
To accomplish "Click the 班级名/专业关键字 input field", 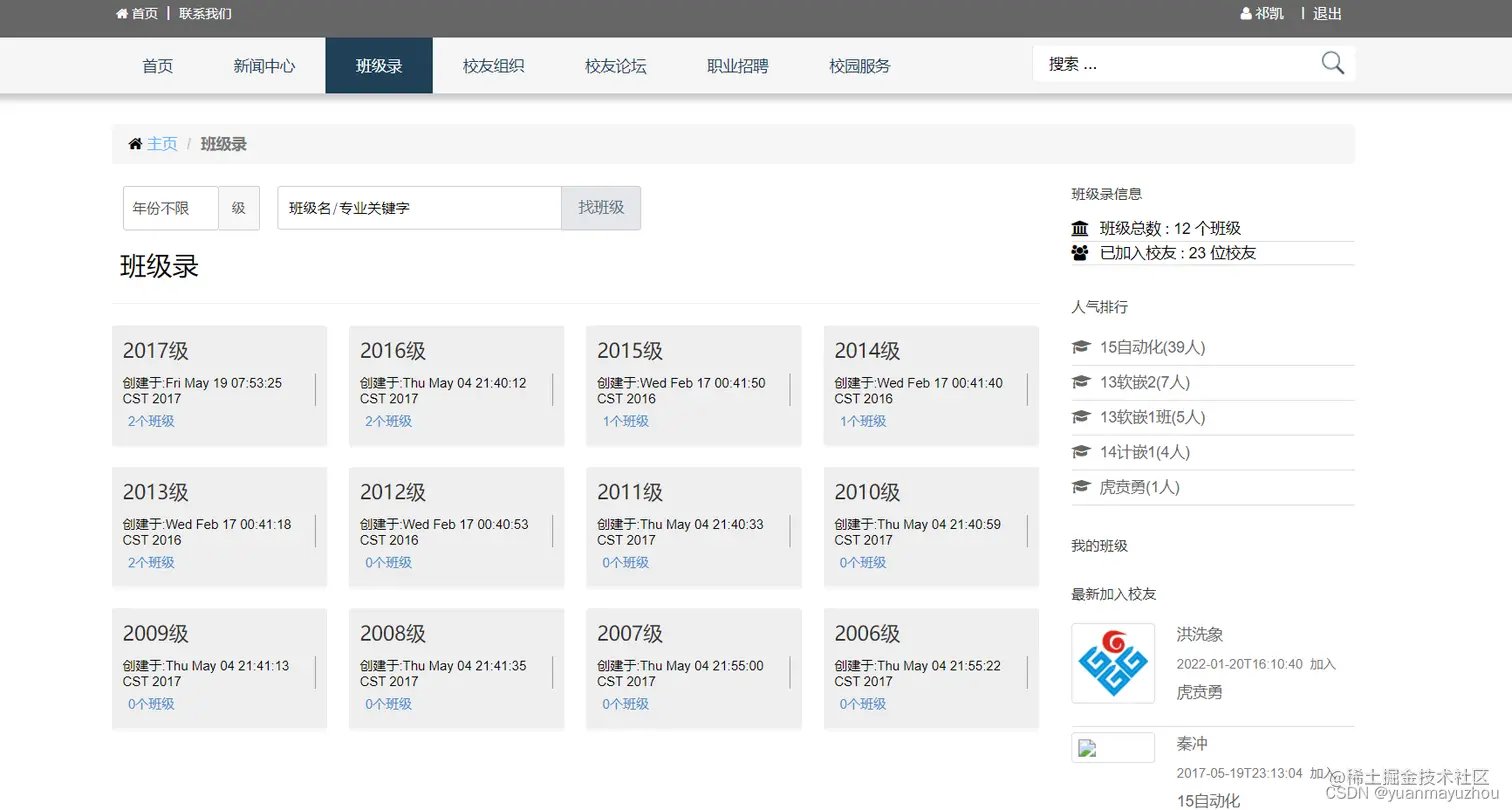I will (419, 208).
